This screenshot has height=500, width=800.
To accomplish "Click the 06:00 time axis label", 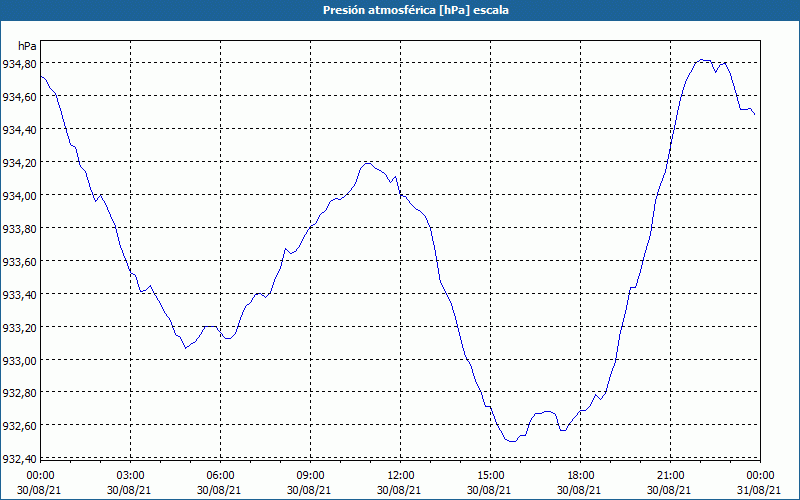I will [220, 476].
